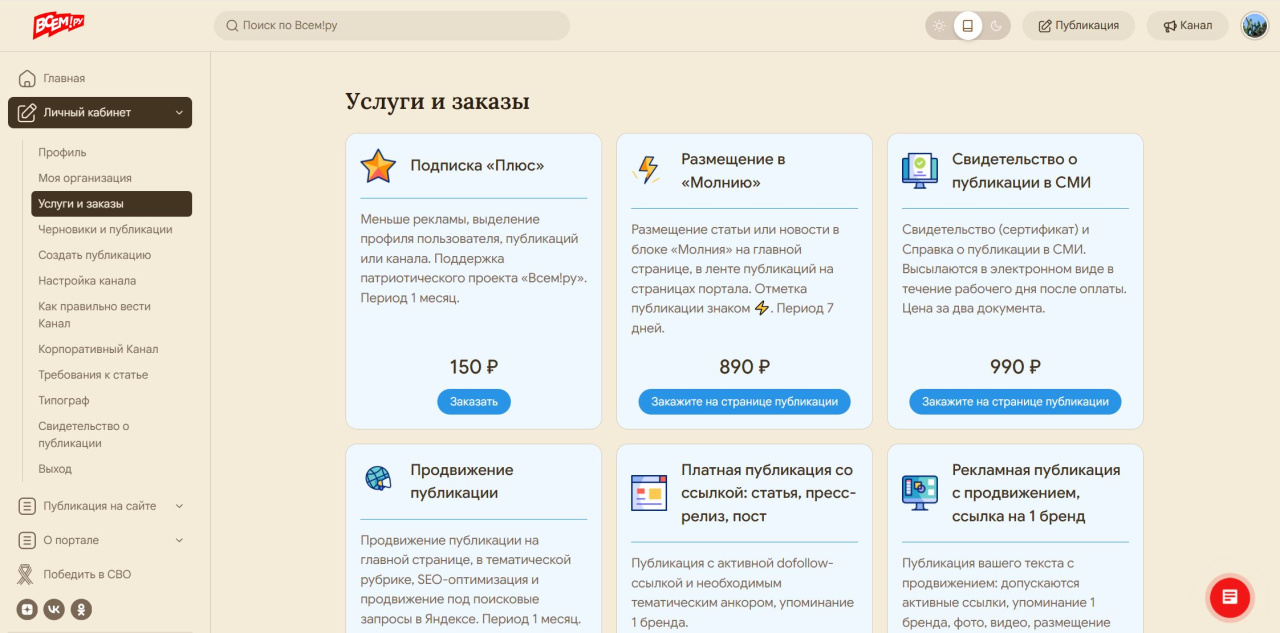Click the О портале list icon
This screenshot has height=633, width=1280.
point(27,540)
